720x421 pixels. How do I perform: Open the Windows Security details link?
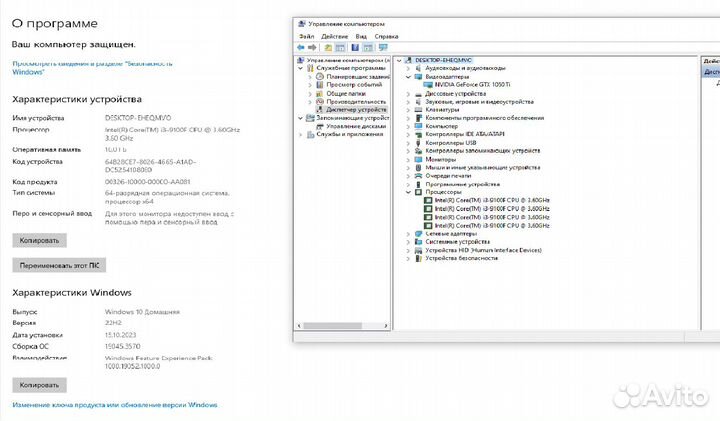(92, 68)
